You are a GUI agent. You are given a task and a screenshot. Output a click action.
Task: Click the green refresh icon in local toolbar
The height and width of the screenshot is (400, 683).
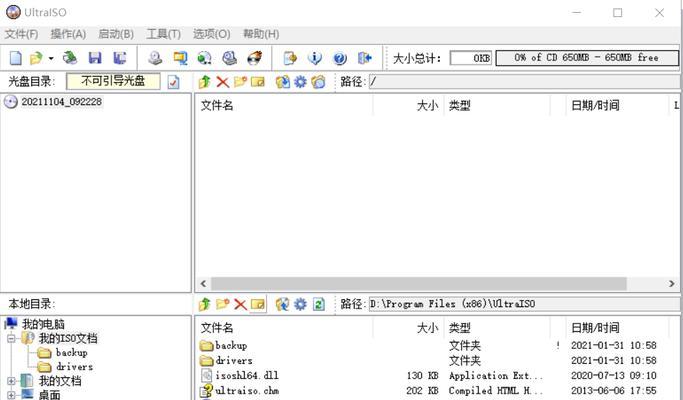click(x=319, y=304)
